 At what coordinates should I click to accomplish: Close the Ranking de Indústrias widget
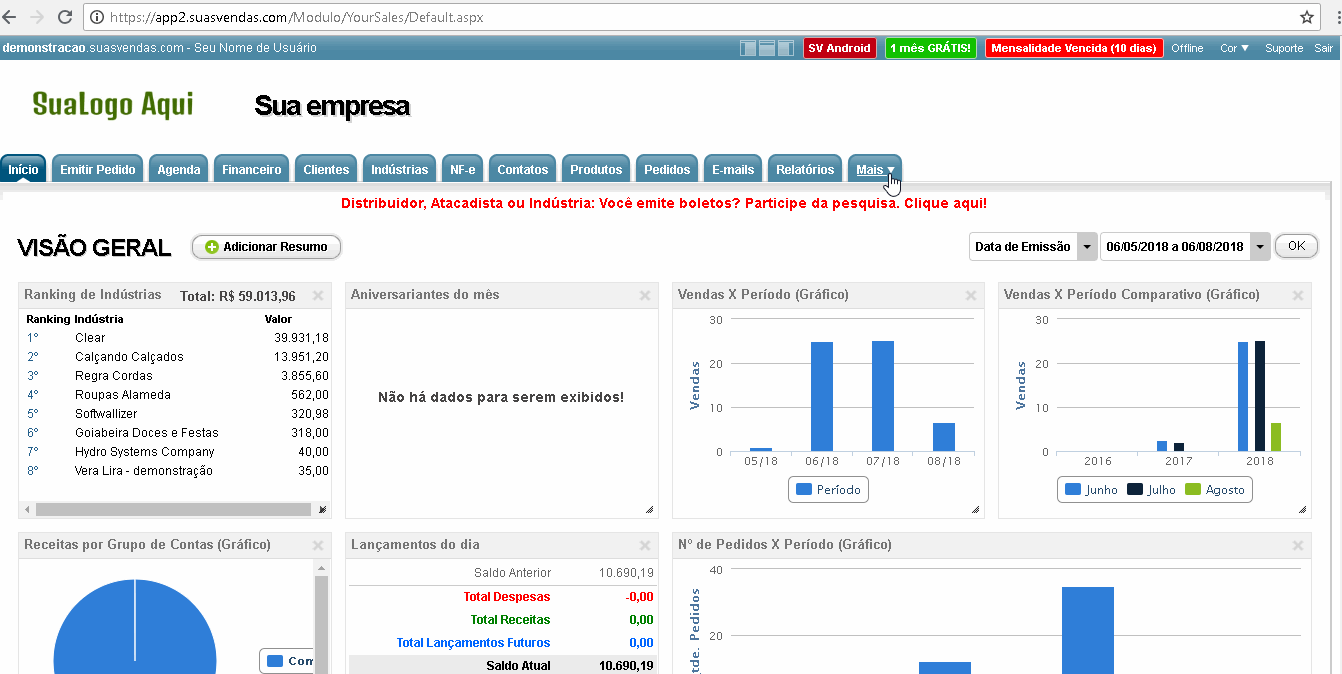pos(318,295)
